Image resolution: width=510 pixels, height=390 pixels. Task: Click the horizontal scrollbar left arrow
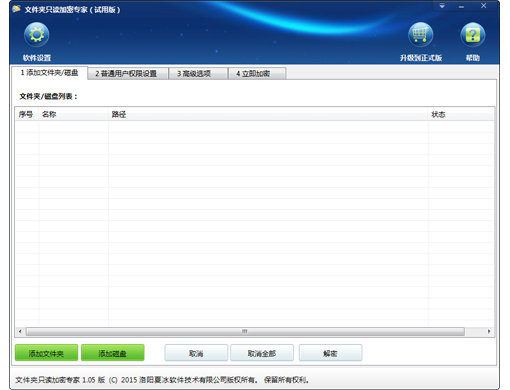coord(20,331)
